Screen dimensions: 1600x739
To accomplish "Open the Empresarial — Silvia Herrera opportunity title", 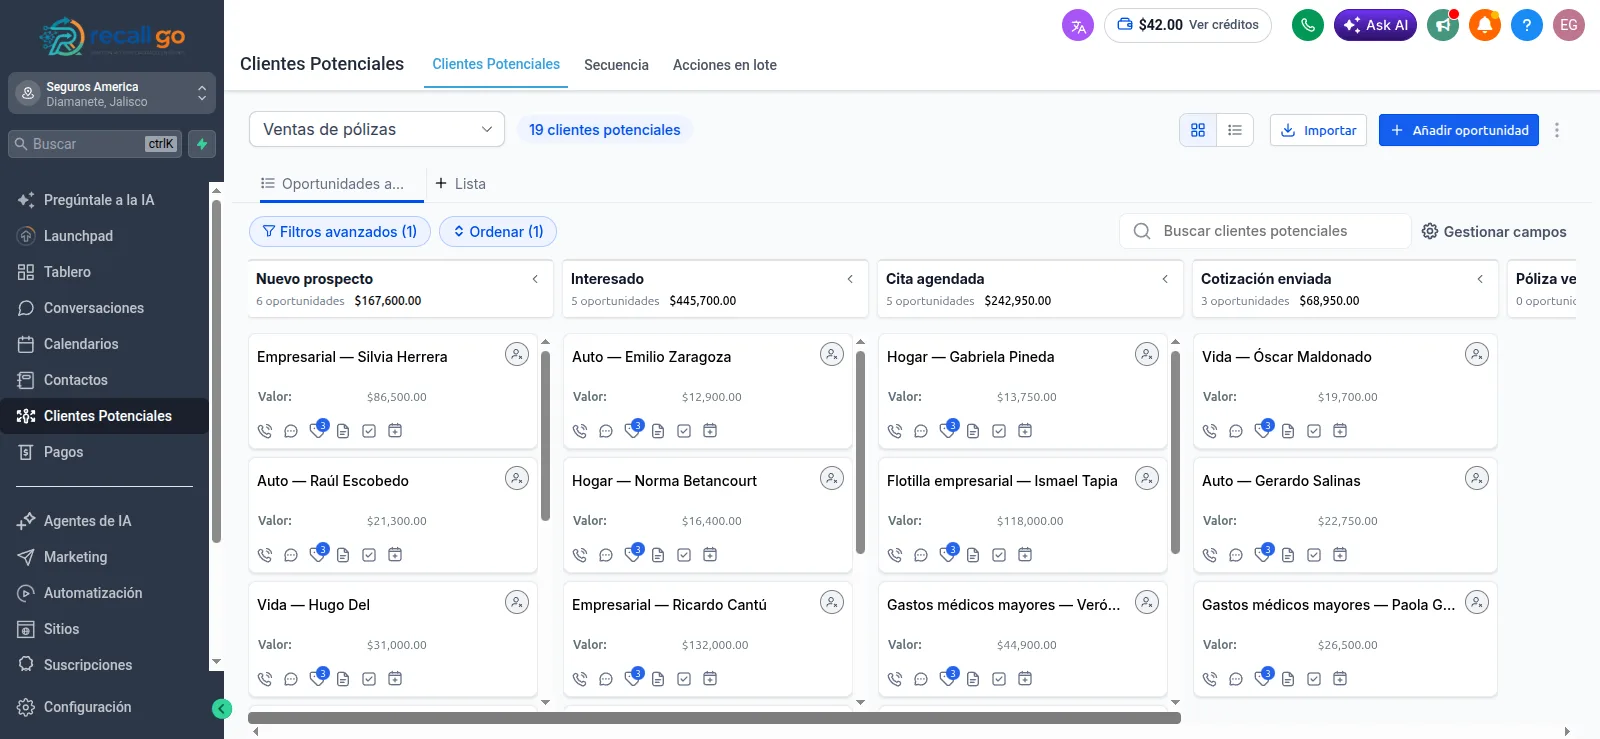I will [x=352, y=357].
